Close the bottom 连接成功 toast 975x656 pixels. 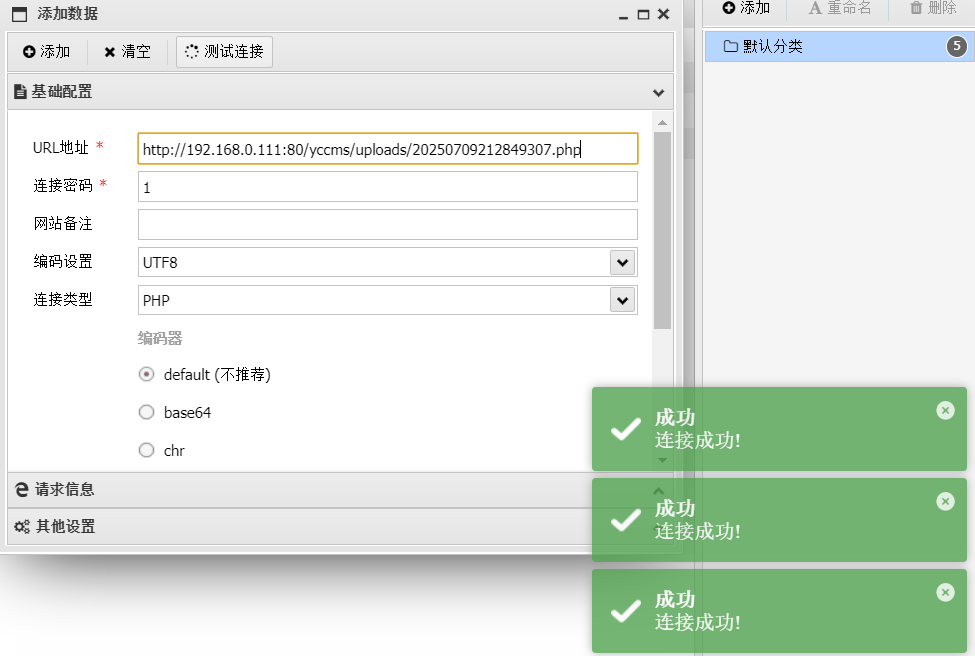(945, 592)
